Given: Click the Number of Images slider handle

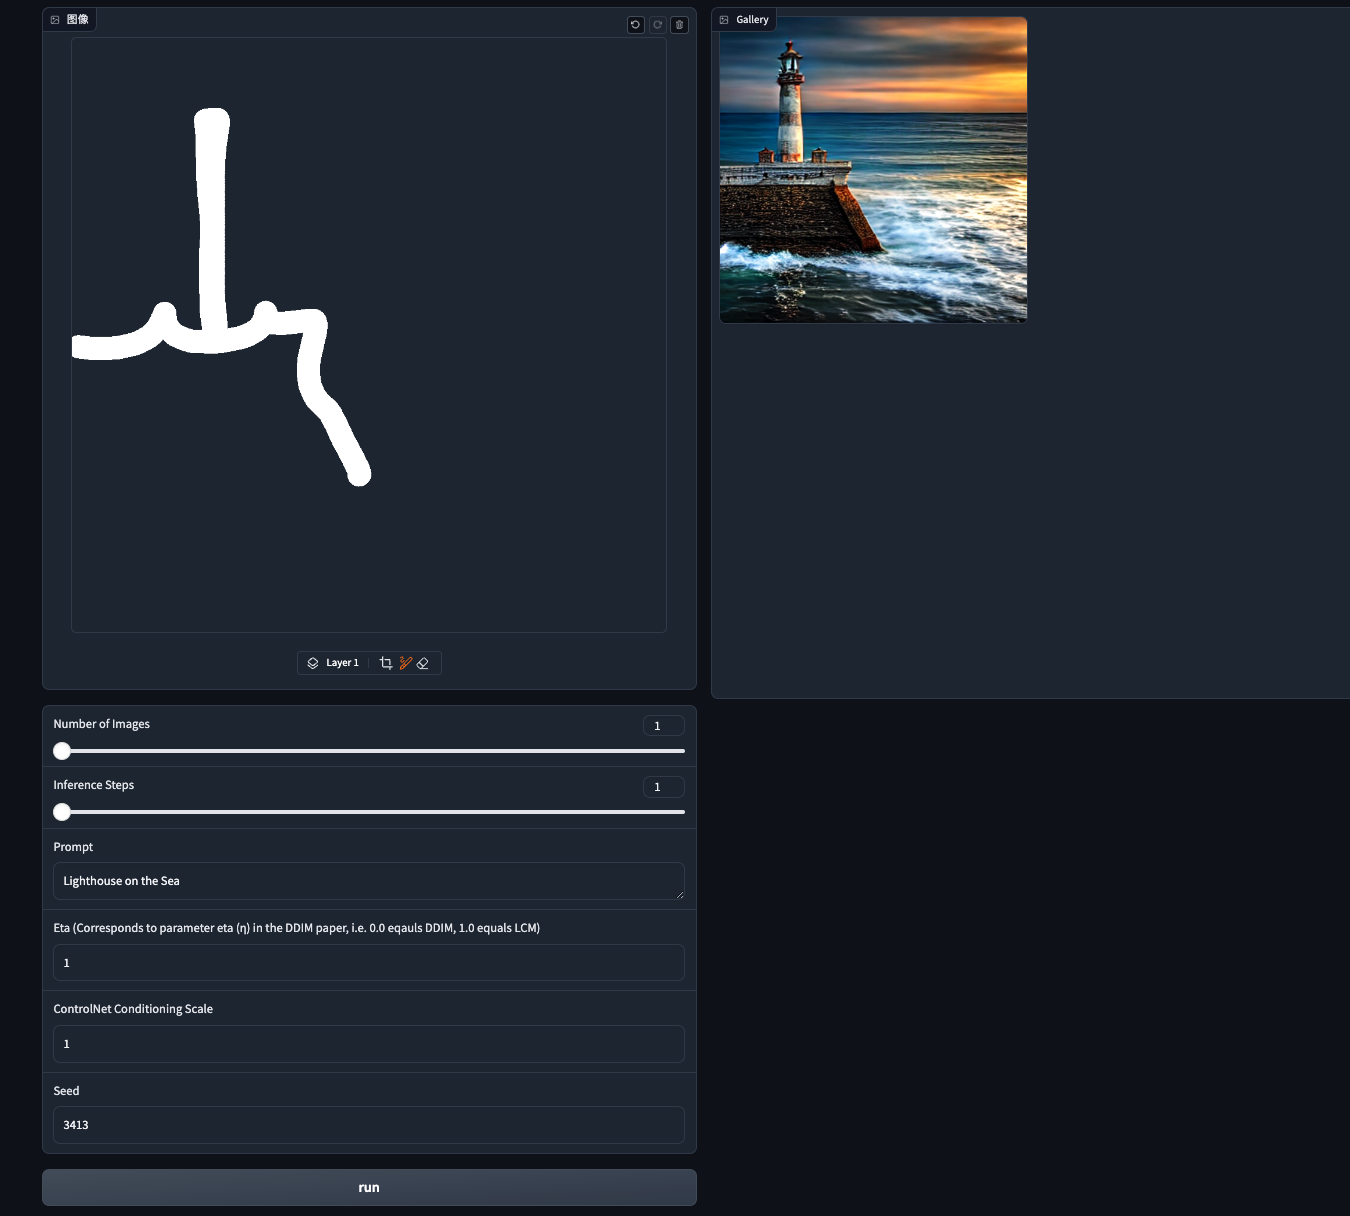Looking at the screenshot, I should [62, 751].
